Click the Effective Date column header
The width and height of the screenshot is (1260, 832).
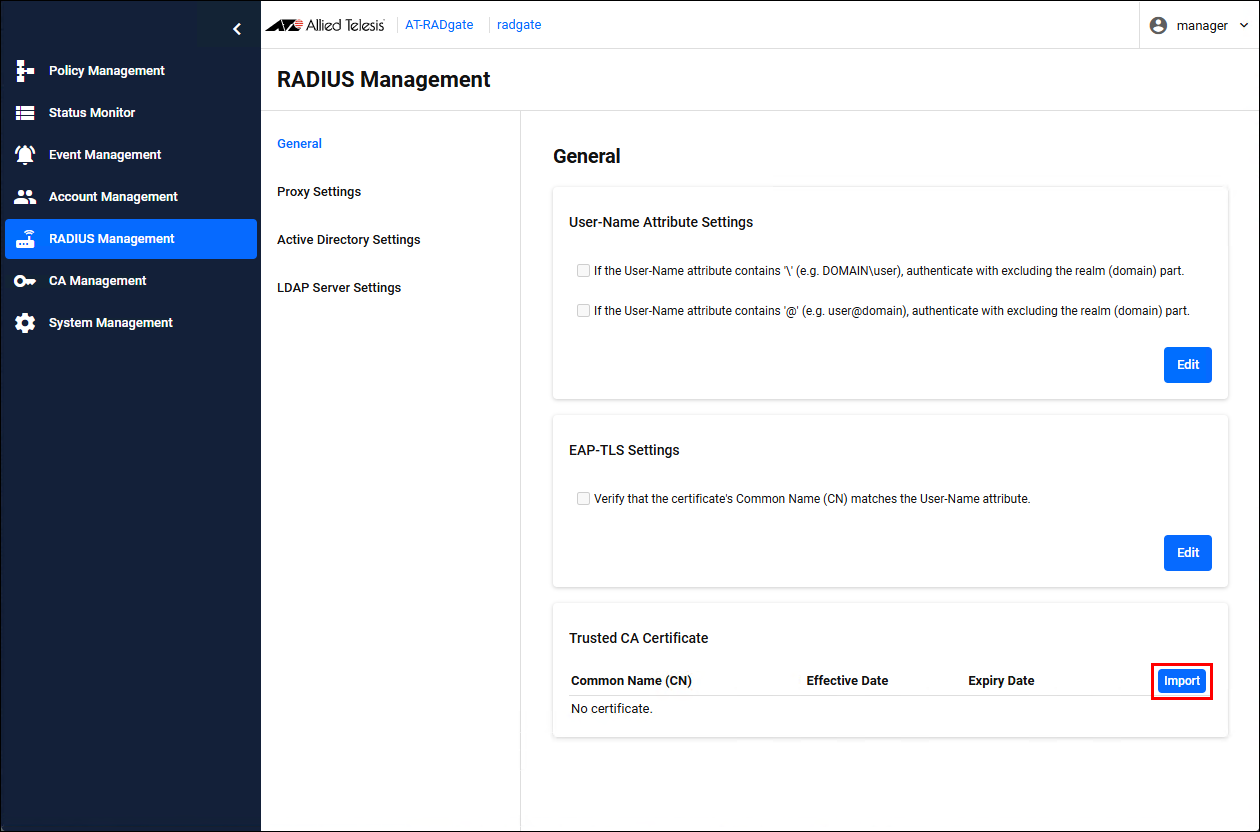847,681
